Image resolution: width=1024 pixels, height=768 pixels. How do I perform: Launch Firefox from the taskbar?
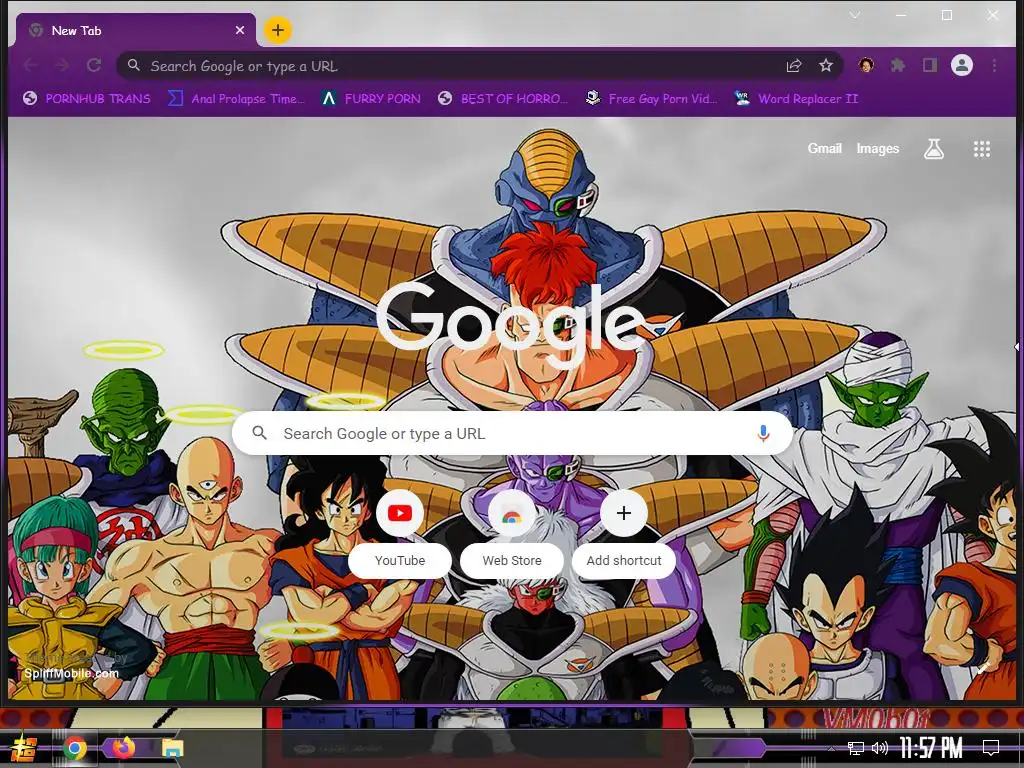[x=123, y=748]
